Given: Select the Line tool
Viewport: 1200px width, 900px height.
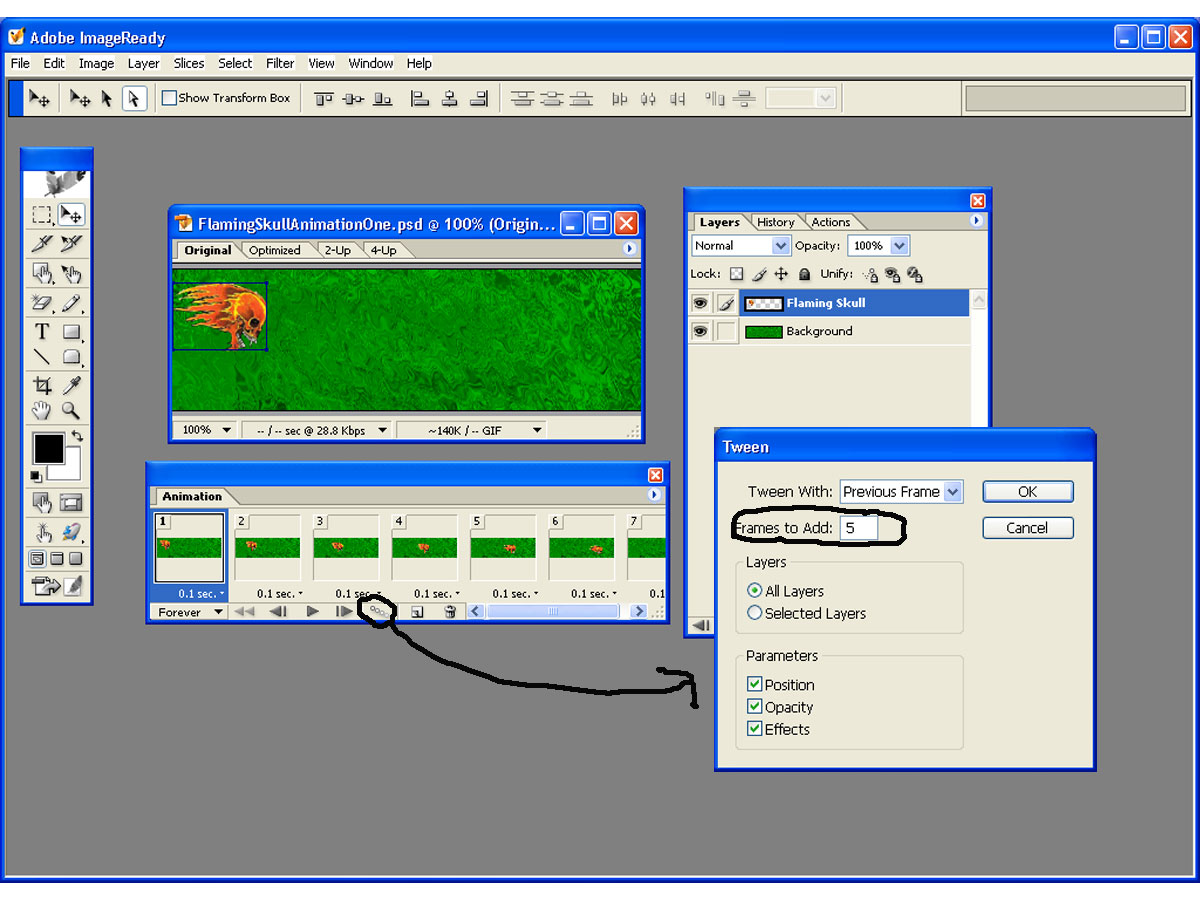Looking at the screenshot, I should 42,356.
